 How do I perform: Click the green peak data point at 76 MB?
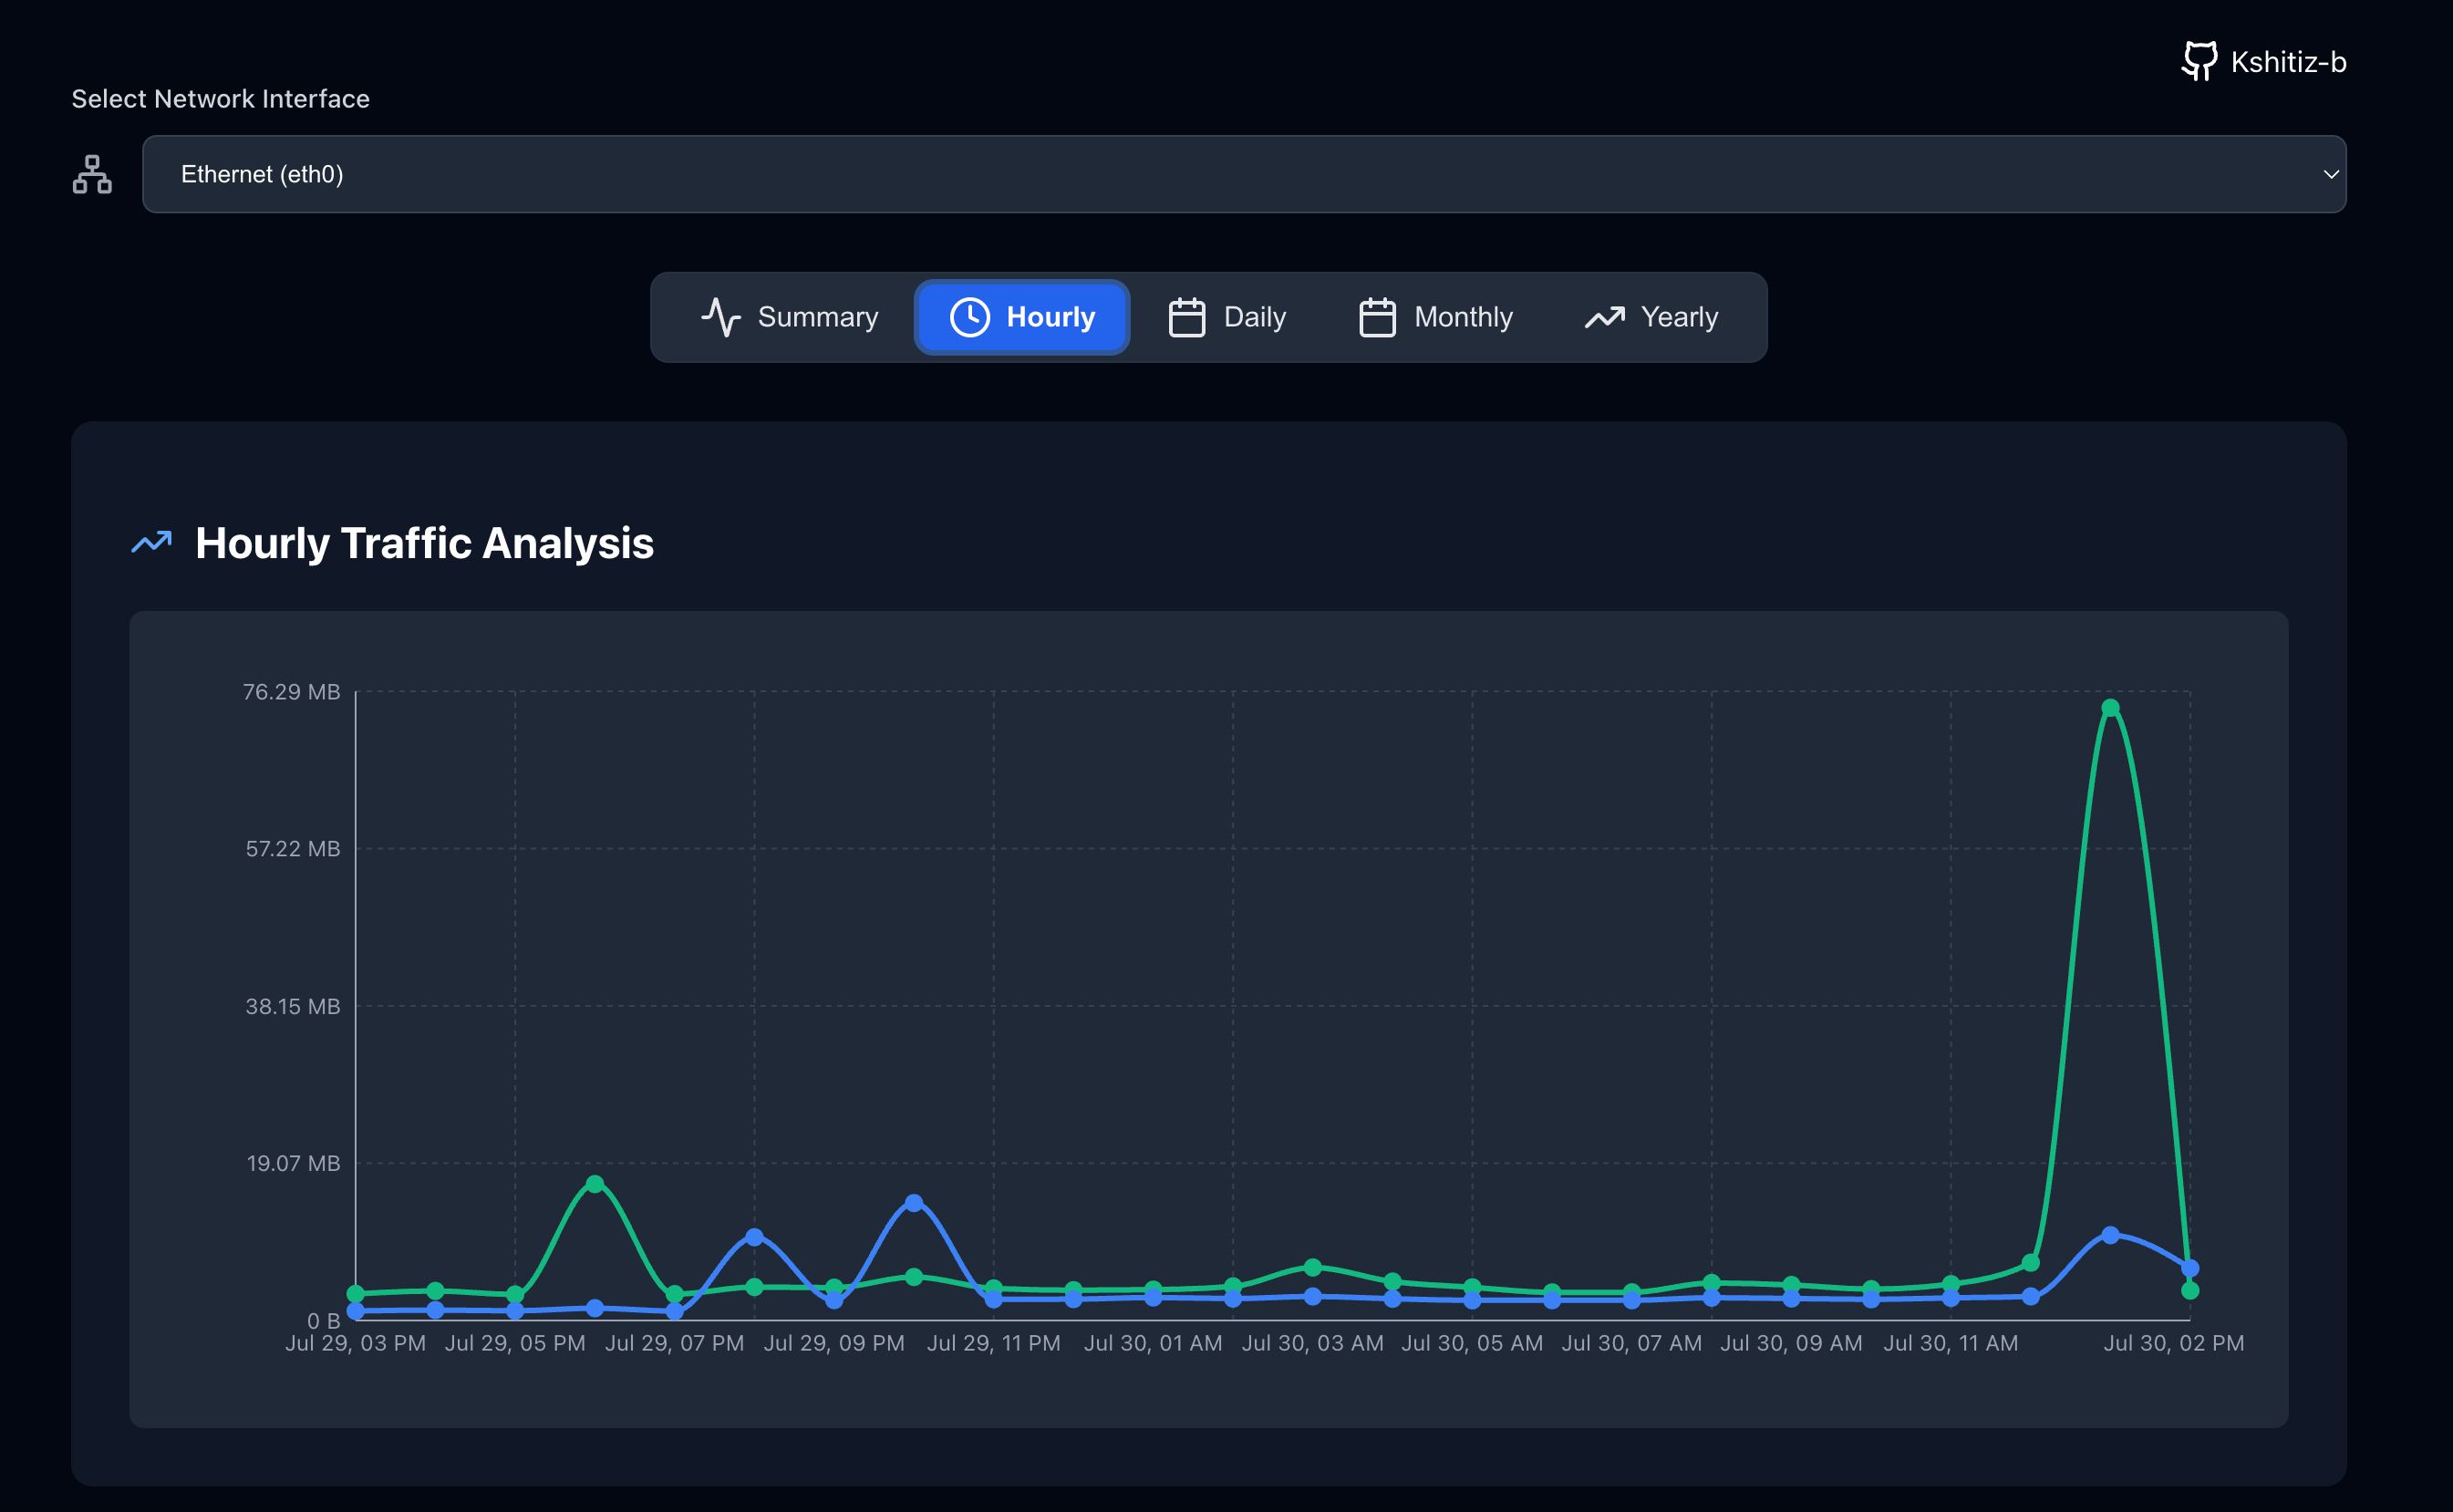click(2110, 708)
